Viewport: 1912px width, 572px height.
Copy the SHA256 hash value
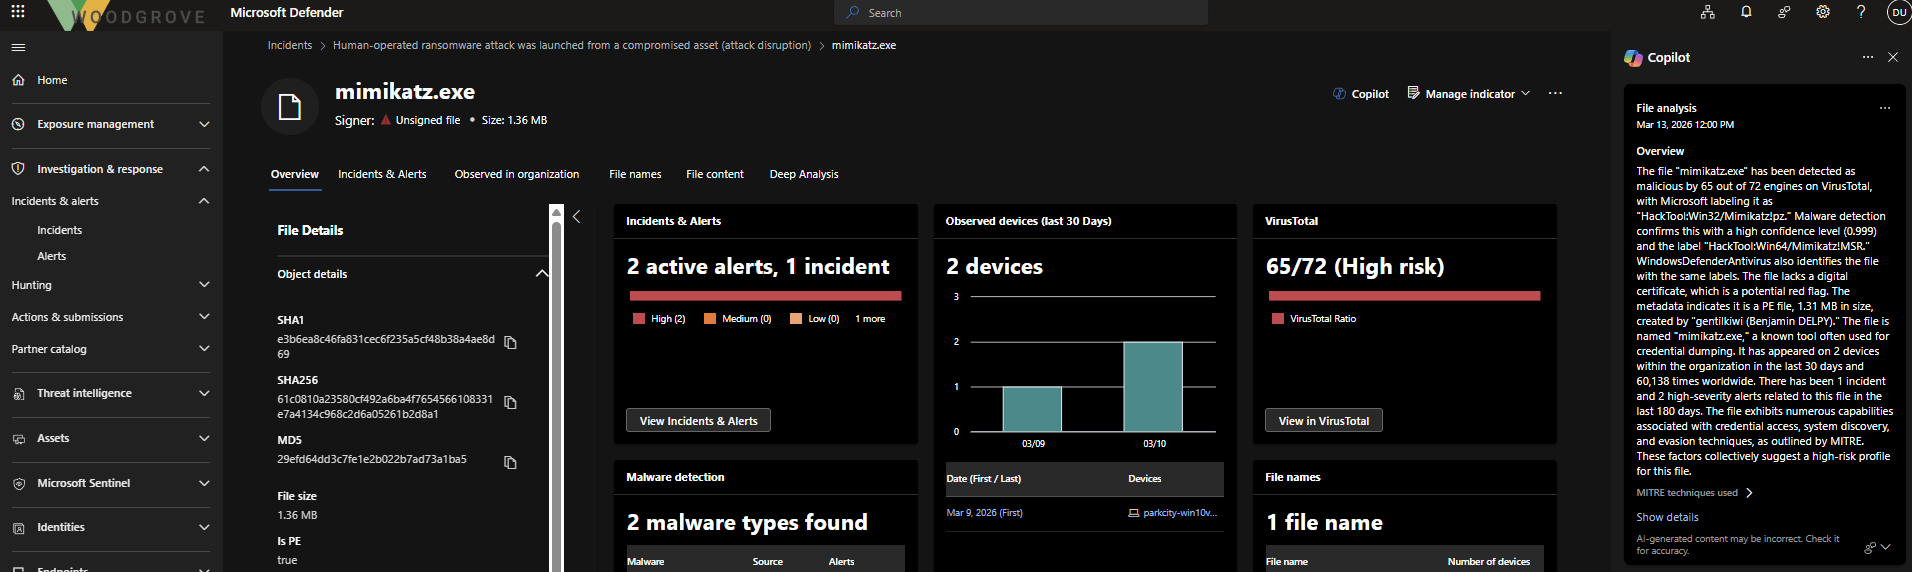point(510,403)
